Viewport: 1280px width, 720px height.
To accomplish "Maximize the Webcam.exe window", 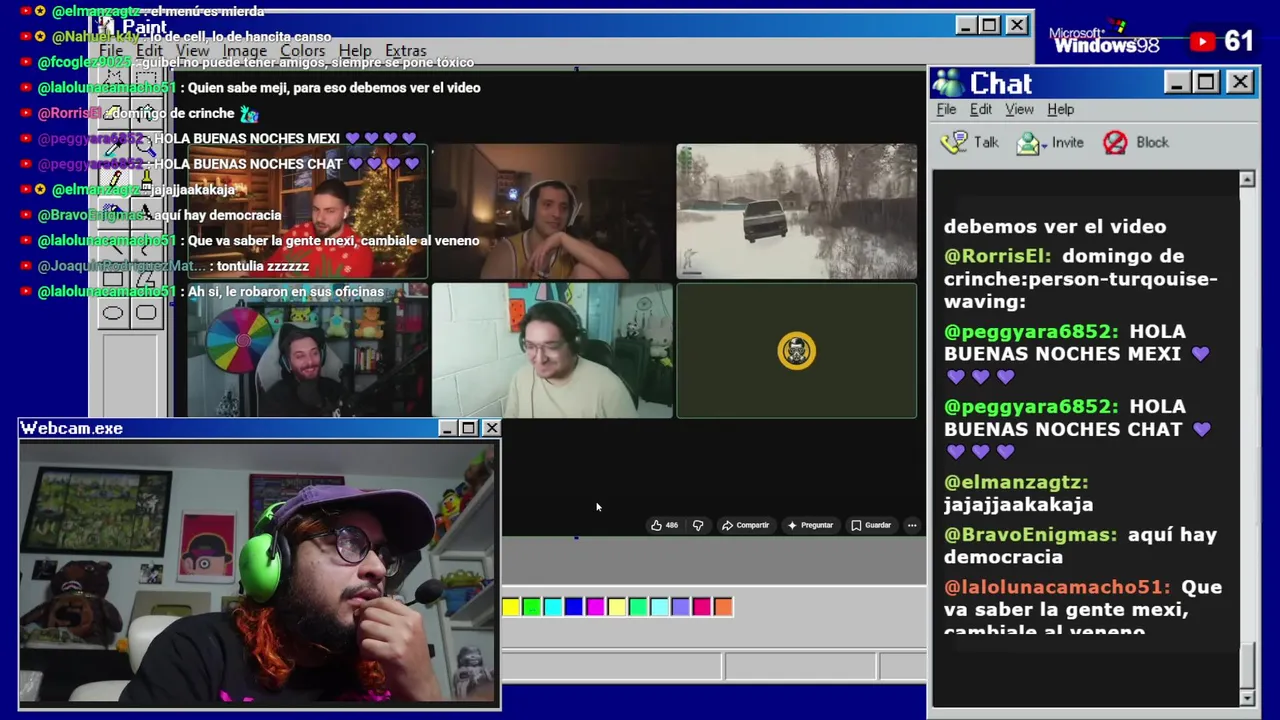I will click(x=468, y=428).
